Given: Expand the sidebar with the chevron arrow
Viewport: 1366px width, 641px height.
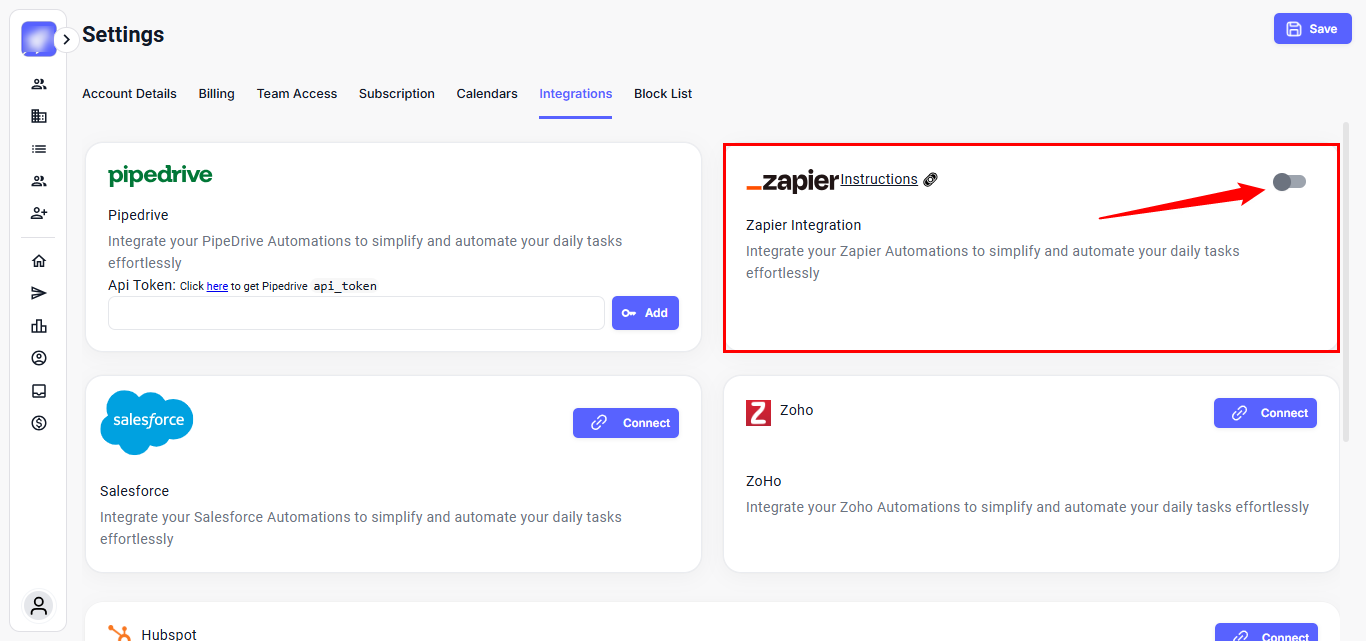Looking at the screenshot, I should [x=66, y=39].
